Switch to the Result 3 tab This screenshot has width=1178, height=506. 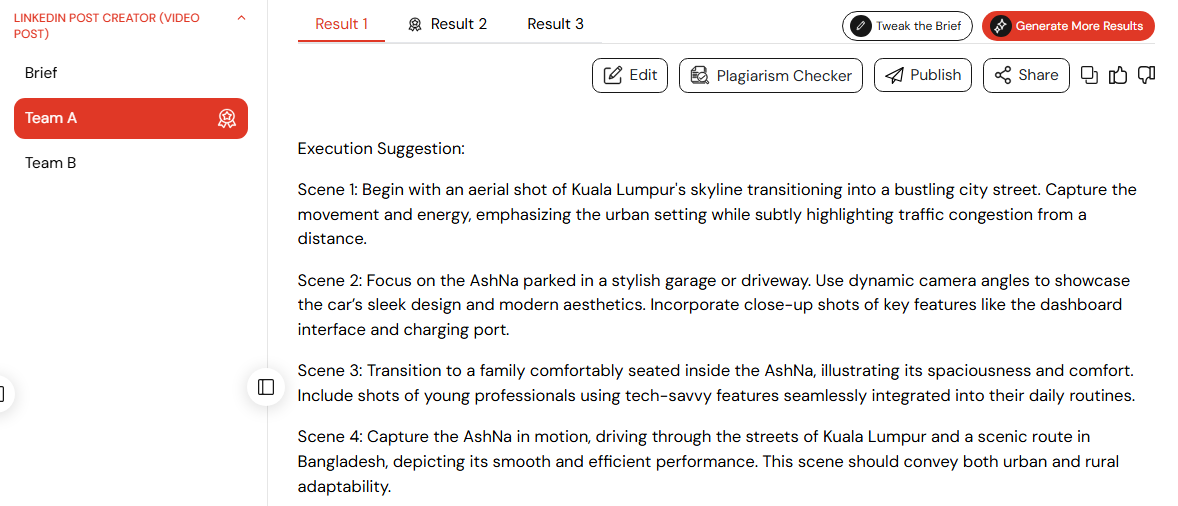pos(555,24)
